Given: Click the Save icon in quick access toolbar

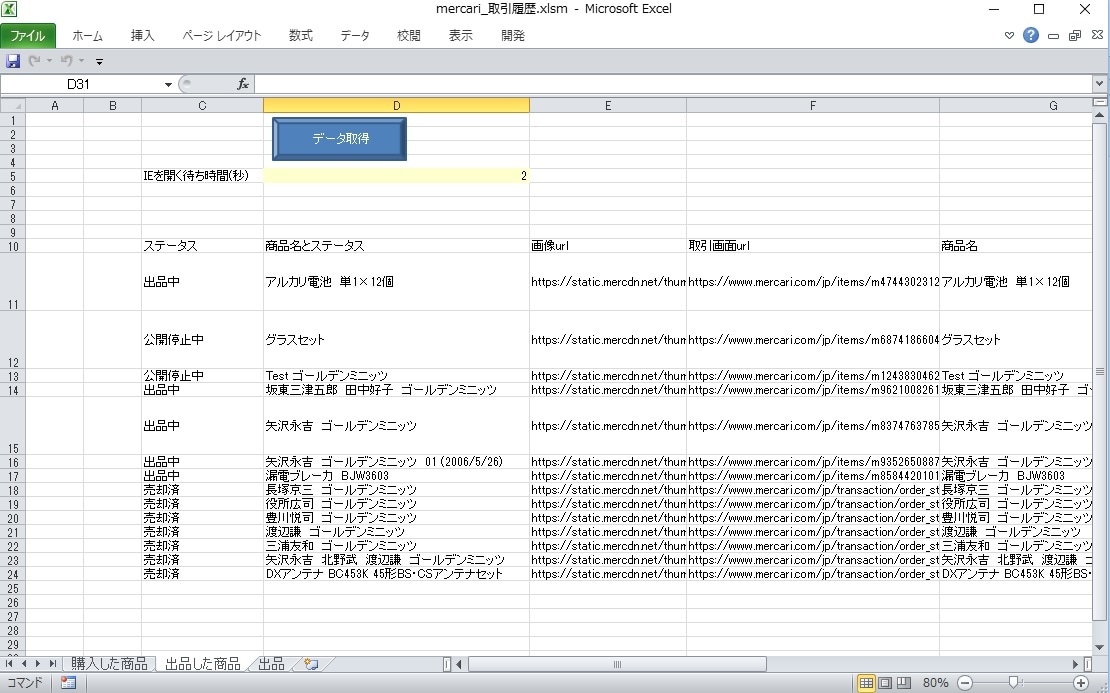Looking at the screenshot, I should pos(13,62).
